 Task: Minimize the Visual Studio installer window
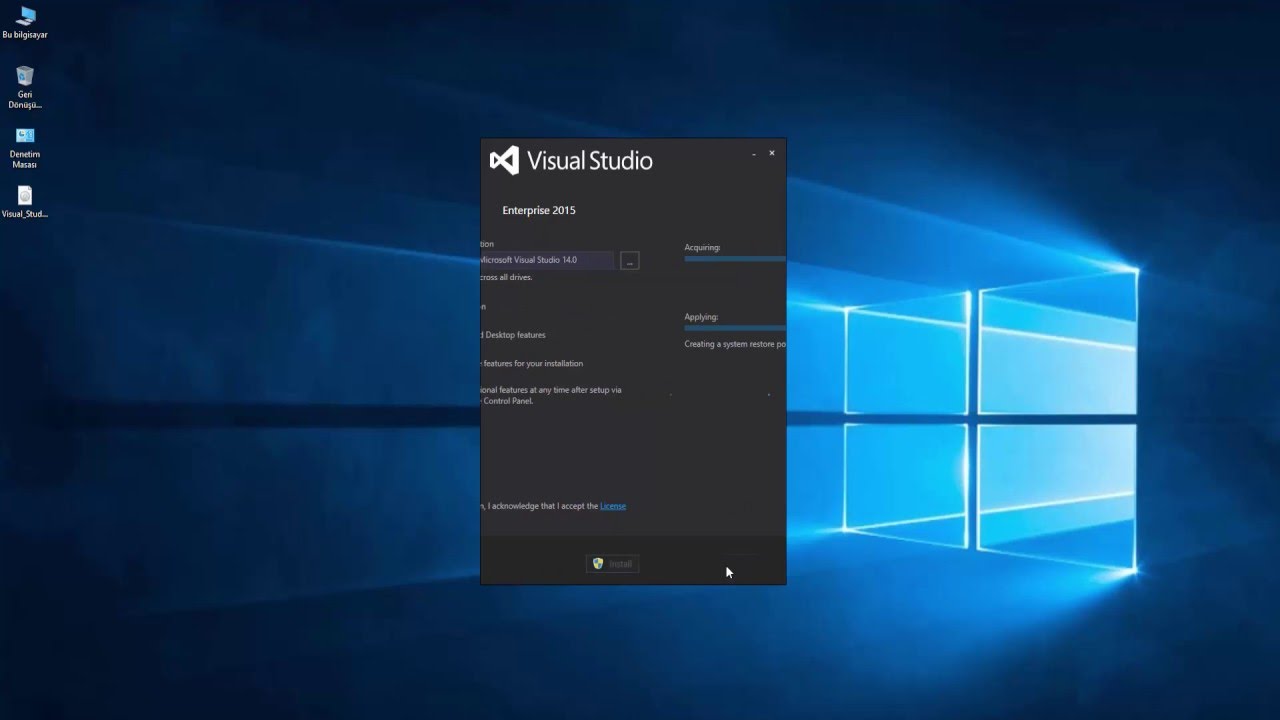753,154
